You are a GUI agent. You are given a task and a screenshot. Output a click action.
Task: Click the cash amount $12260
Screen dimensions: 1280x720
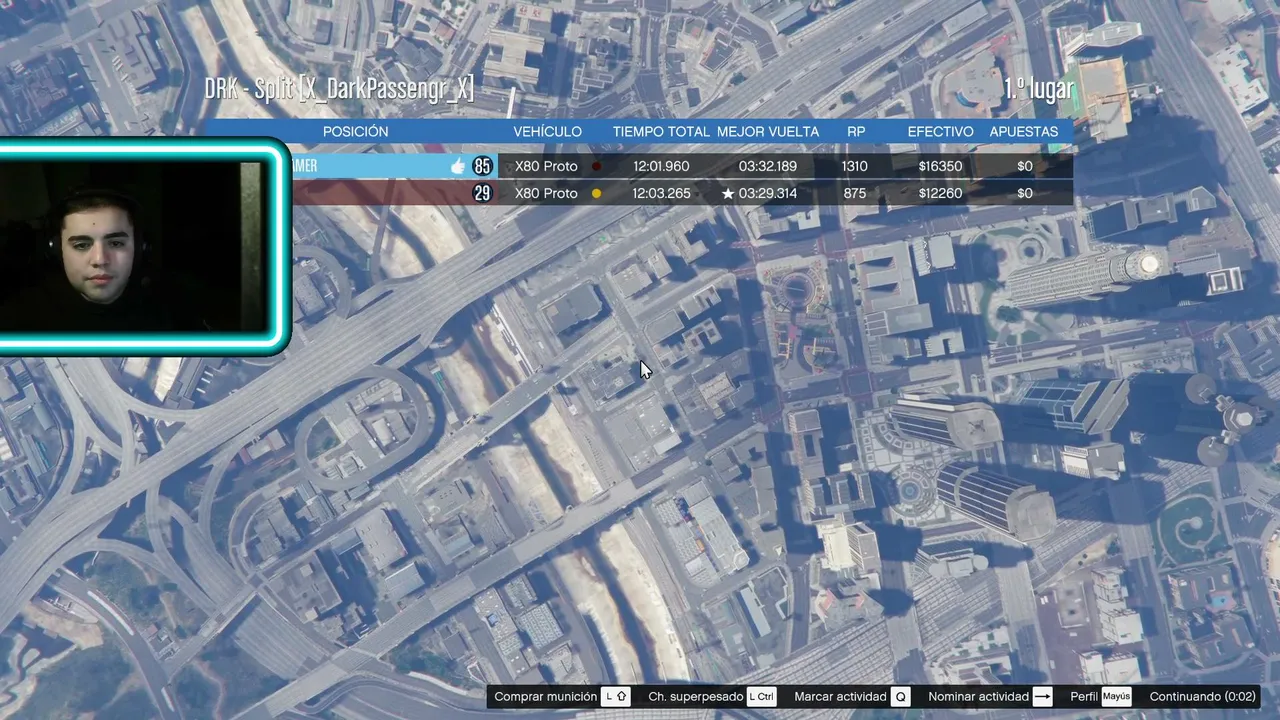point(940,193)
